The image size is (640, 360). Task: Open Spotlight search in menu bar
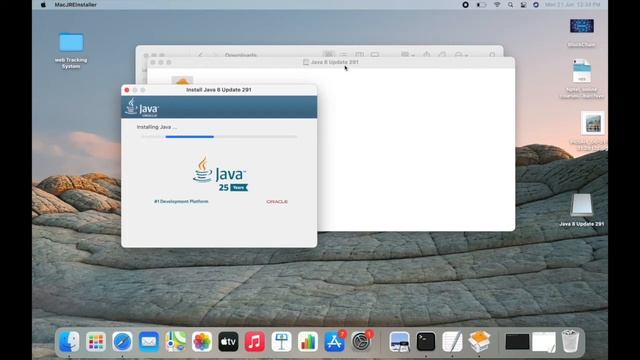(510, 5)
